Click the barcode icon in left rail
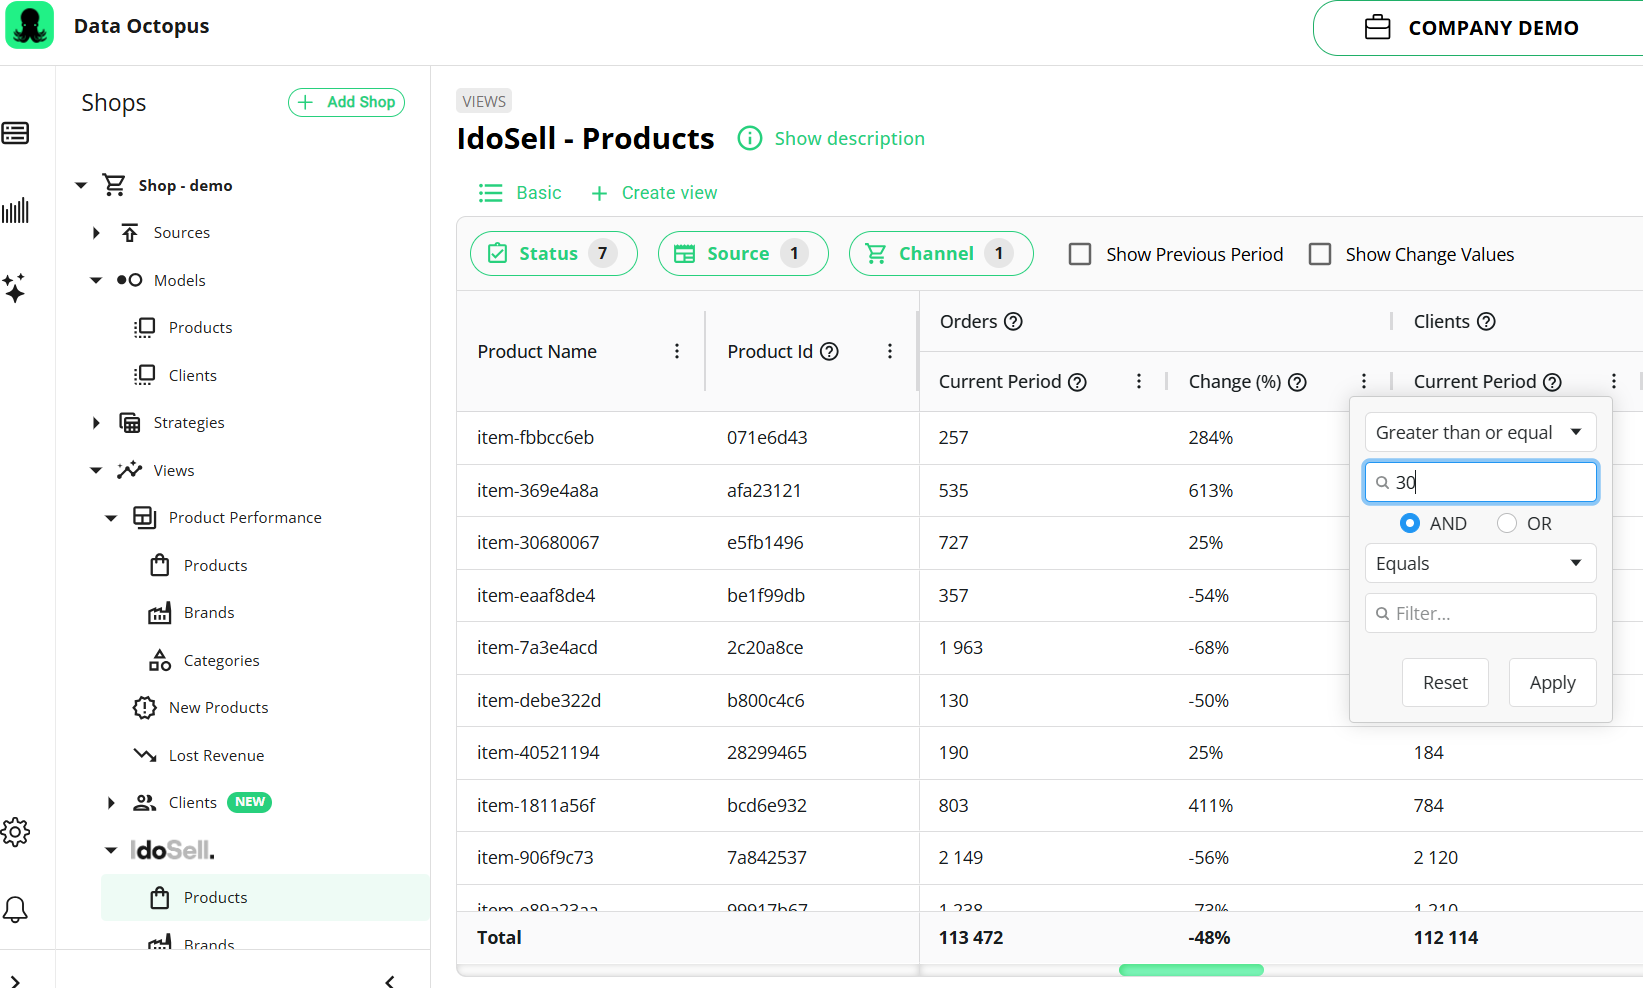1643x988 pixels. [x=15, y=211]
